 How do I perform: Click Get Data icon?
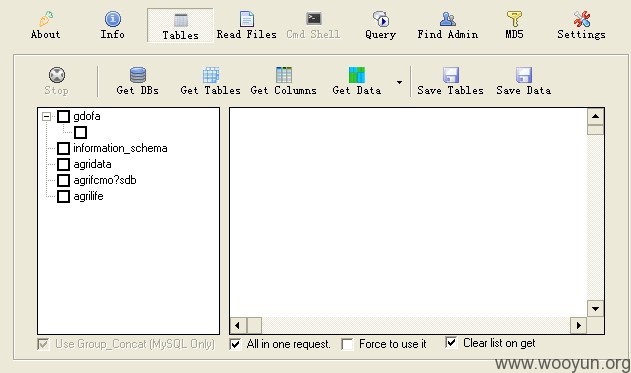click(357, 75)
